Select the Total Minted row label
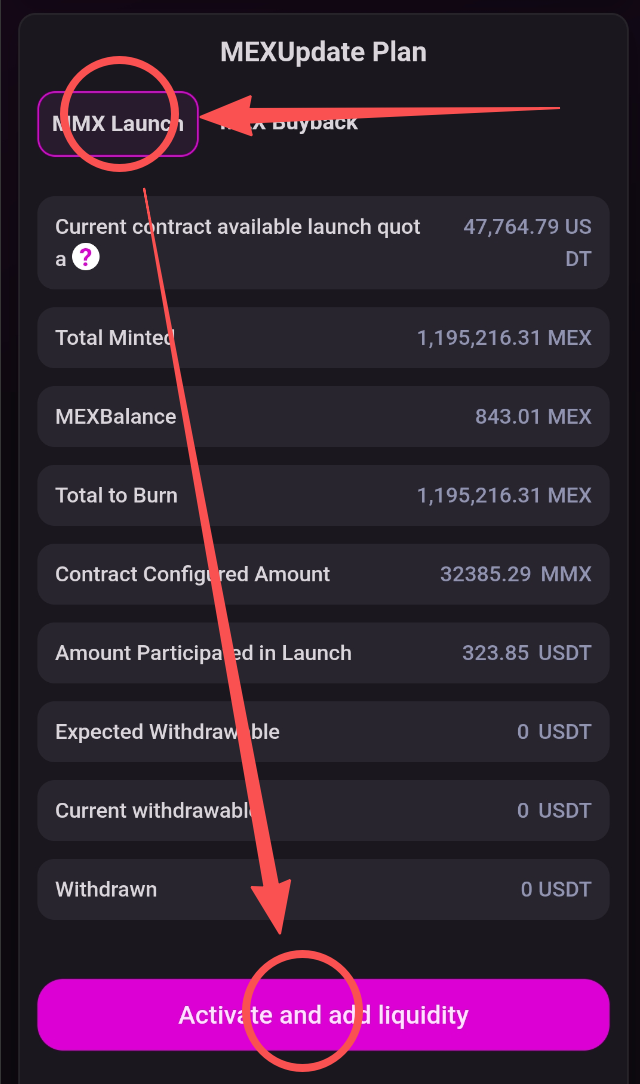Screen dimensions: 640x1084 [x=114, y=338]
